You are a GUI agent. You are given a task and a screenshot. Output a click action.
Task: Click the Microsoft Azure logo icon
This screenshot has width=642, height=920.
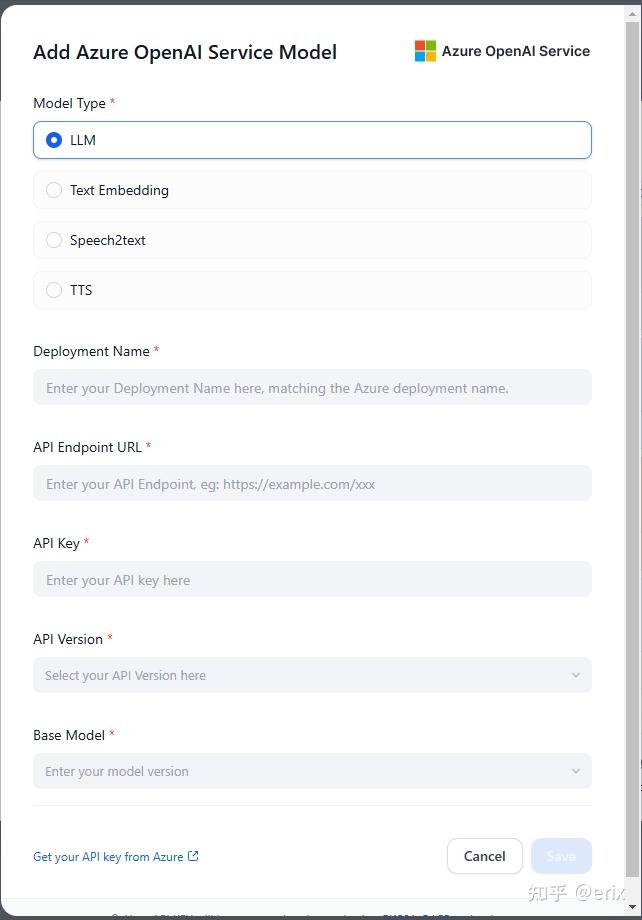click(425, 51)
